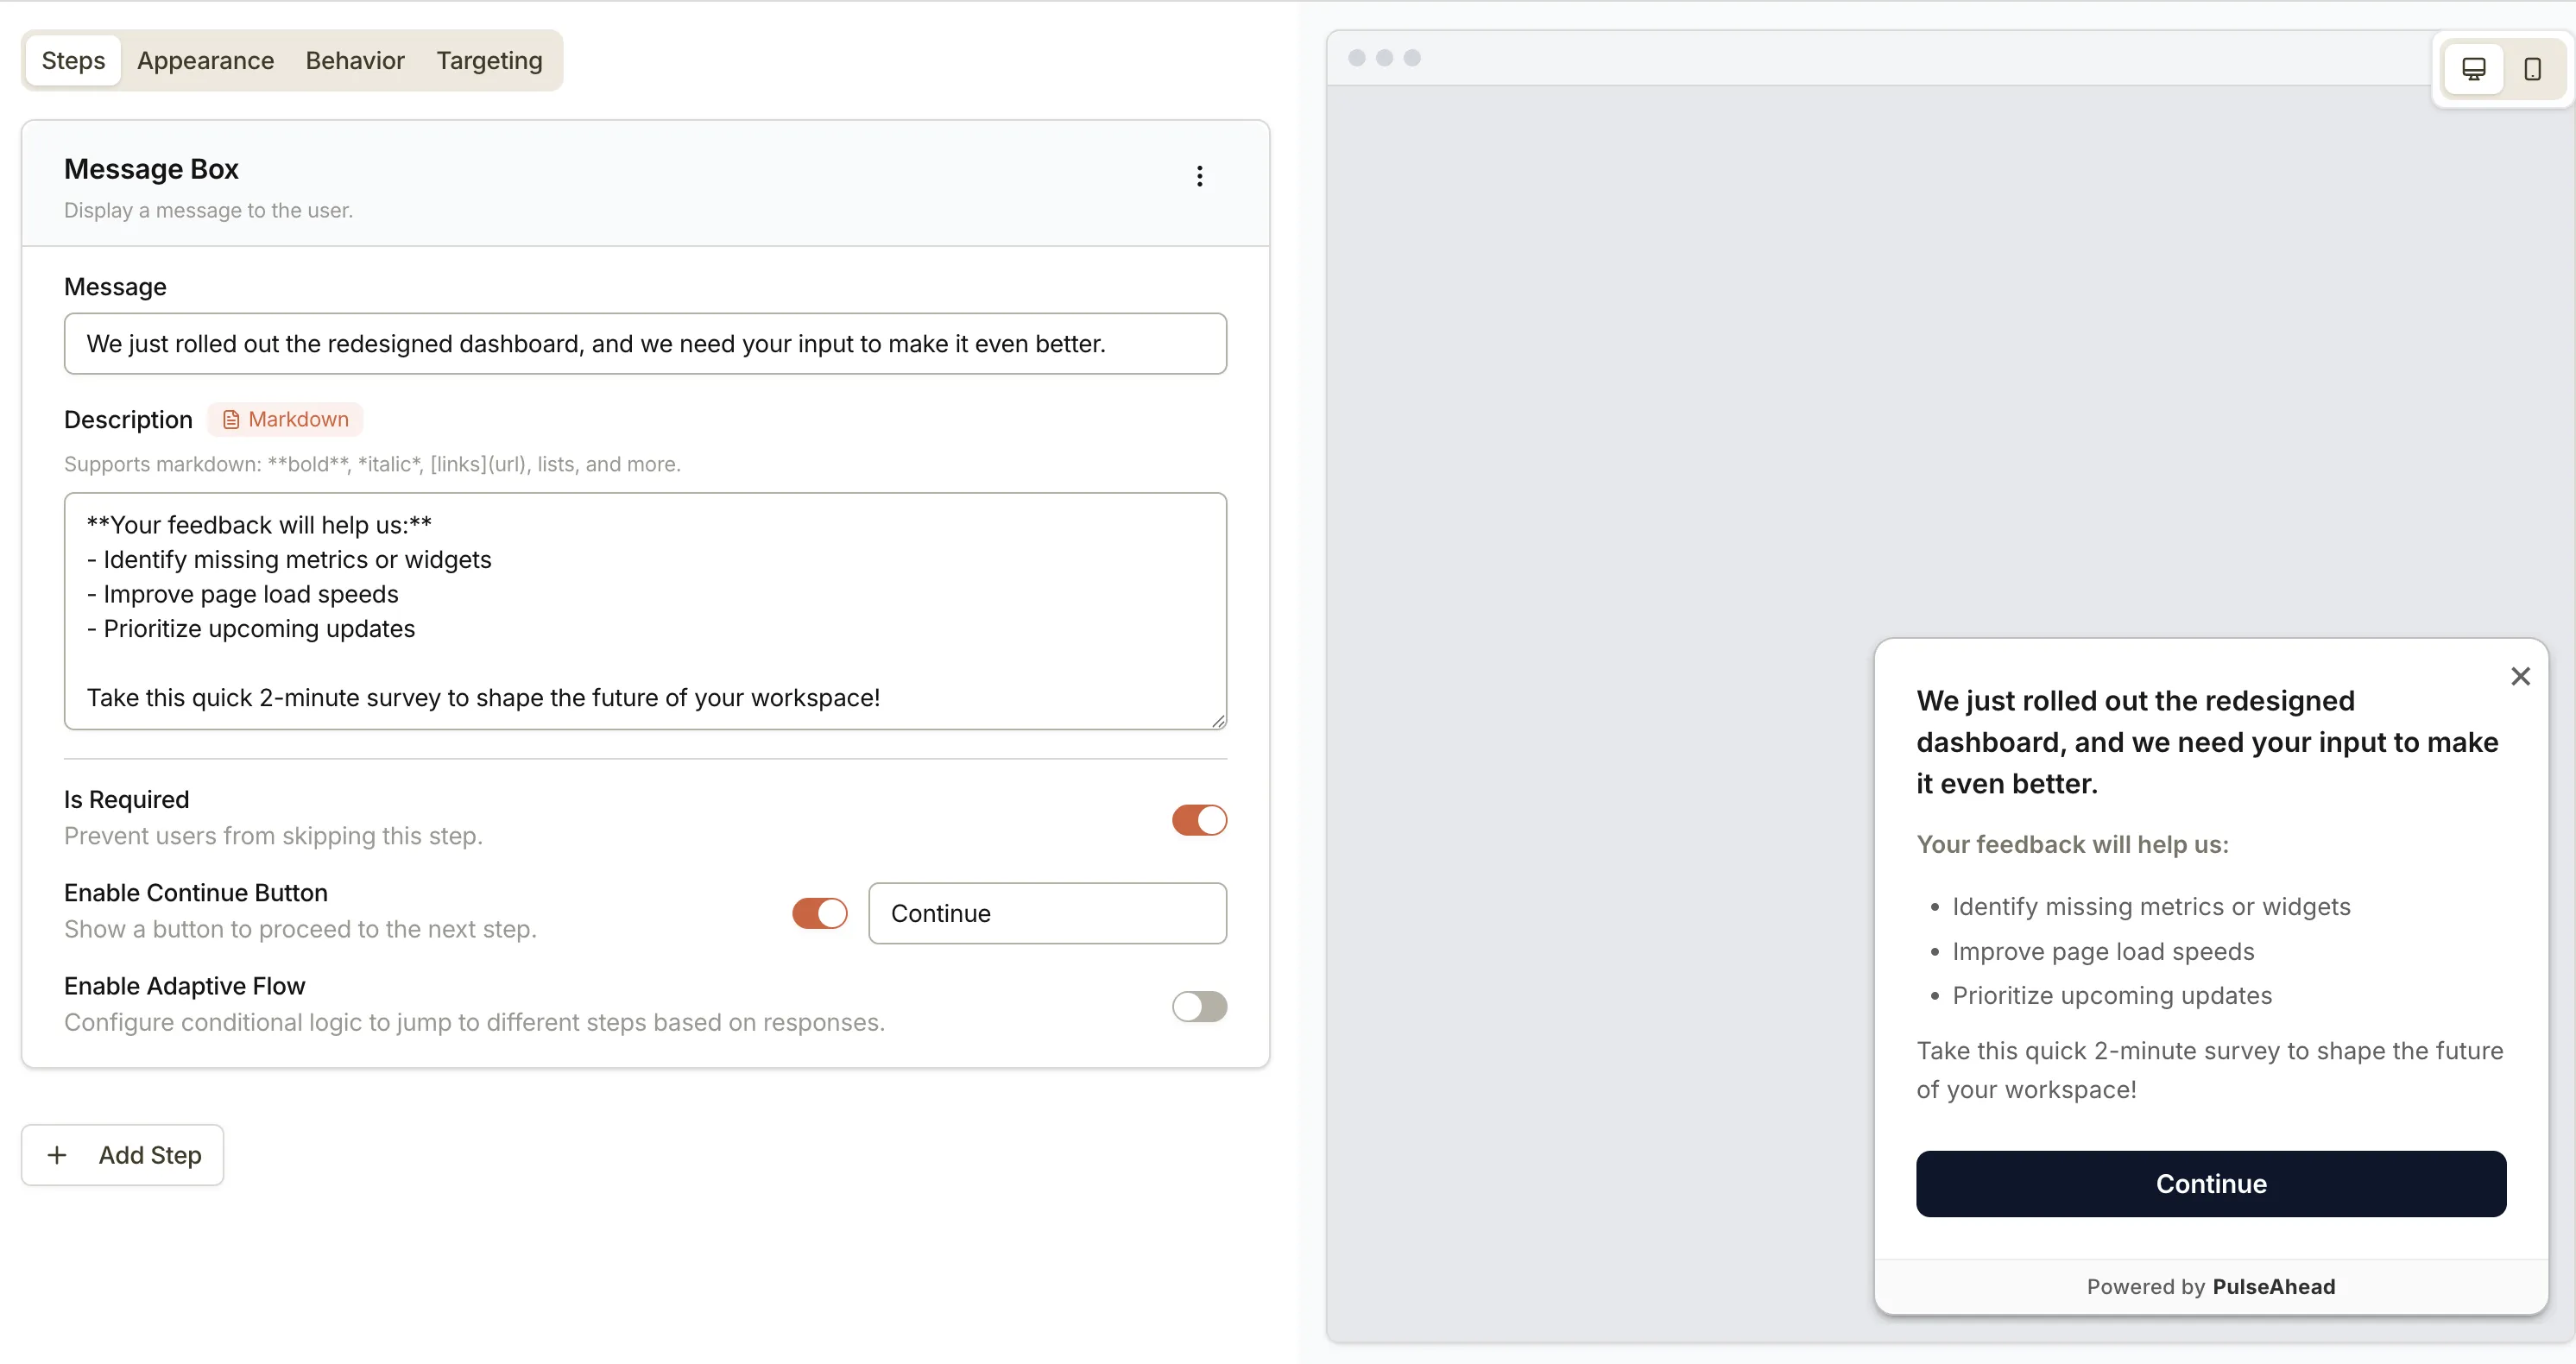Screen dimensions: 2576x1364
Task: Click the Add Step button
Action: coord(121,1154)
